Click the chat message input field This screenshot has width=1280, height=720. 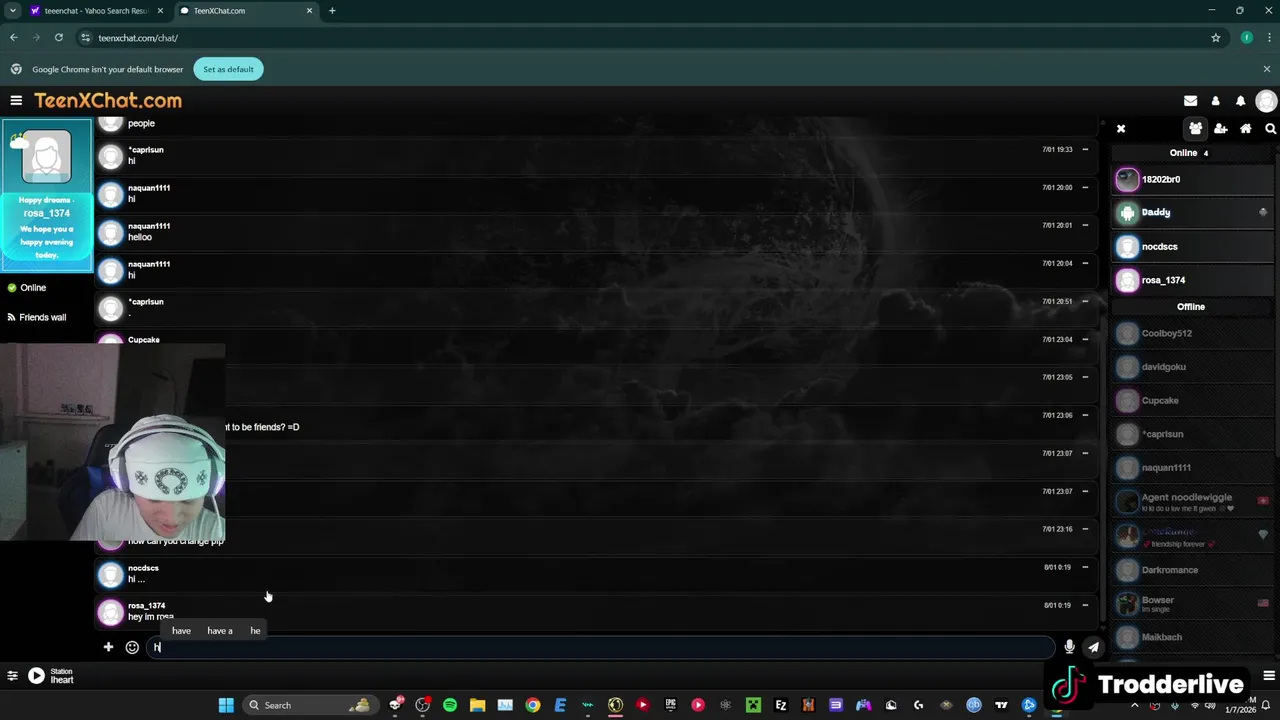click(600, 647)
